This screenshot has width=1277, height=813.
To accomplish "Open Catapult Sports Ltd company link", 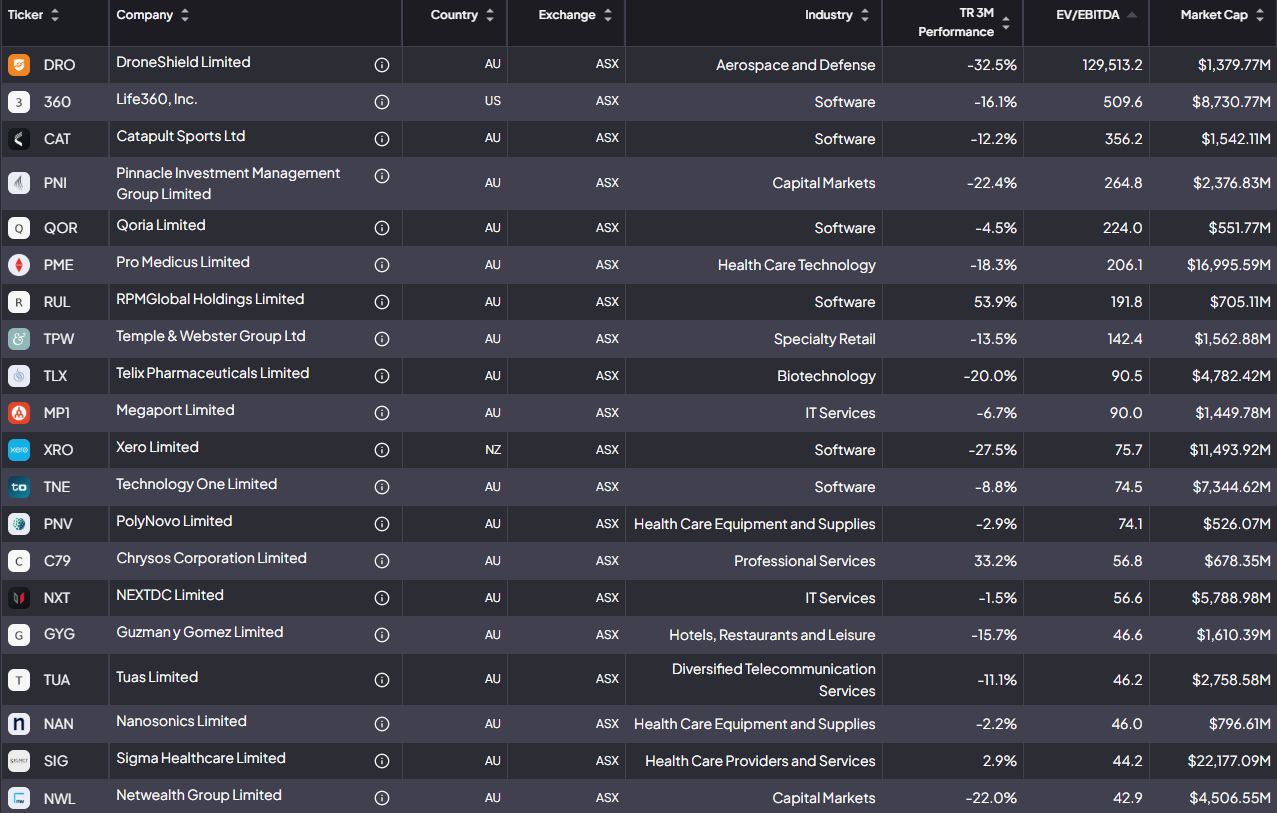I will (180, 136).
